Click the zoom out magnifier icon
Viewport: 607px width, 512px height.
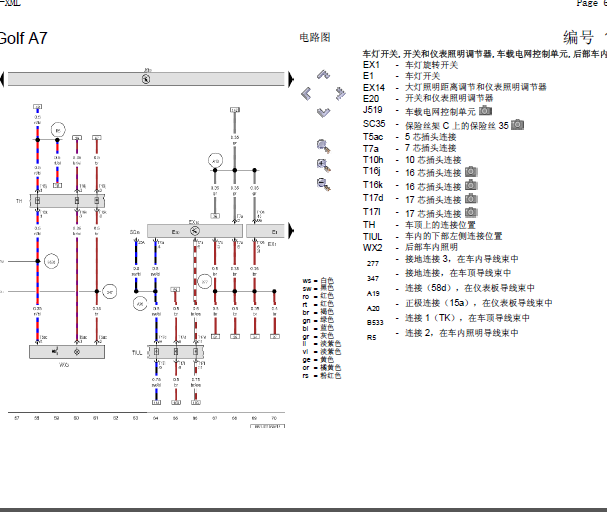[323, 184]
